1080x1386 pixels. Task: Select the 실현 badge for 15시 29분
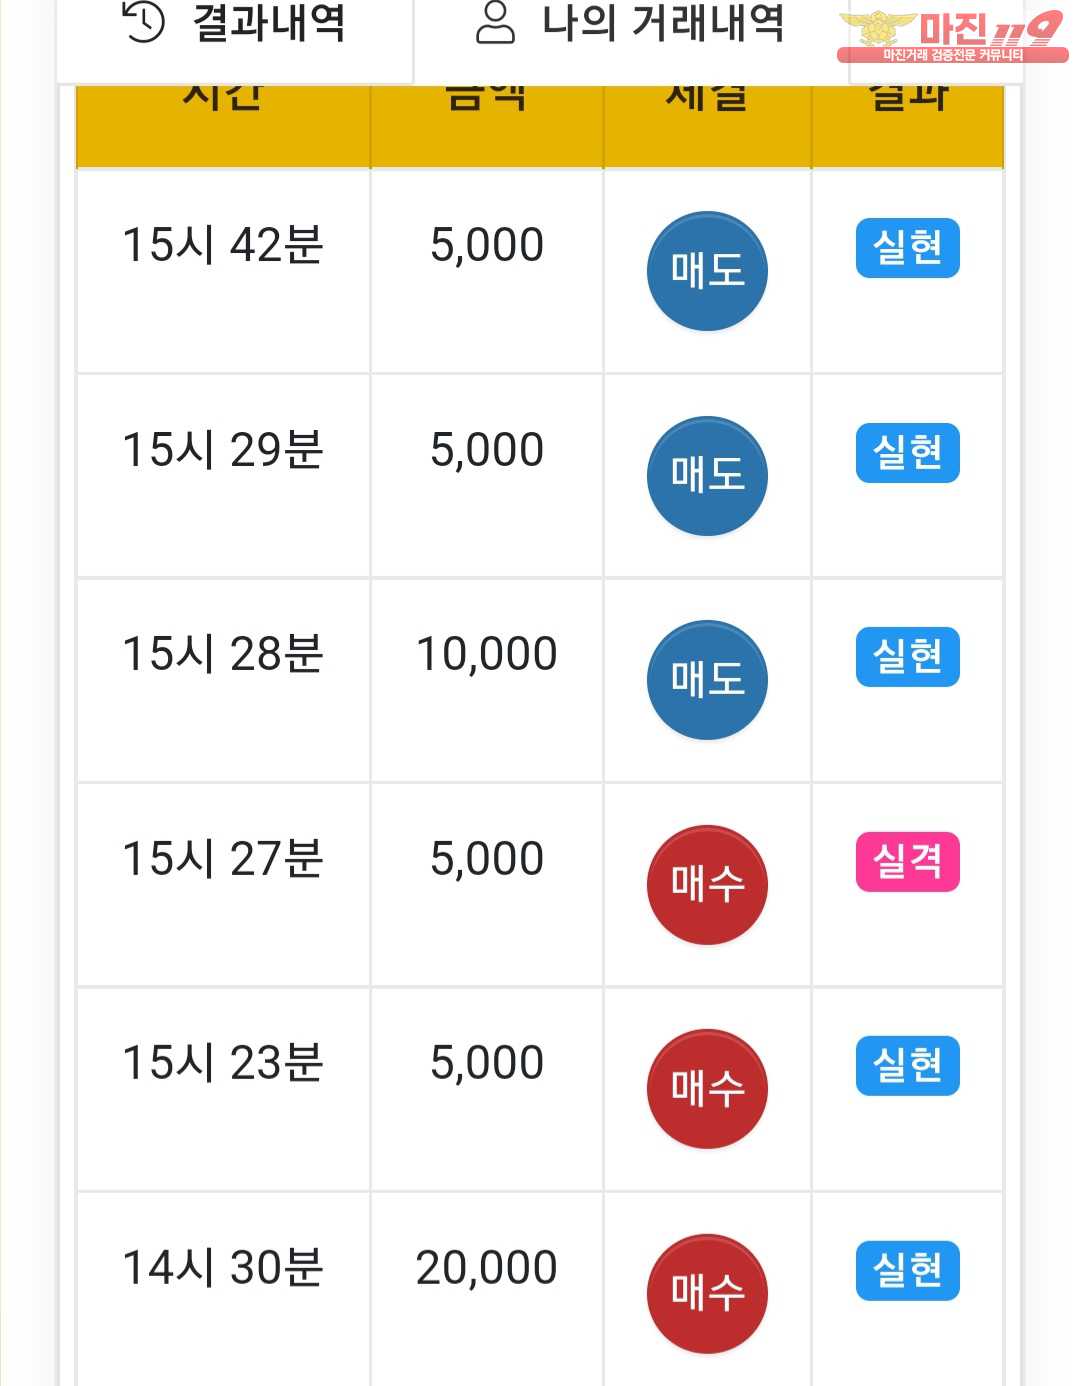click(x=908, y=453)
